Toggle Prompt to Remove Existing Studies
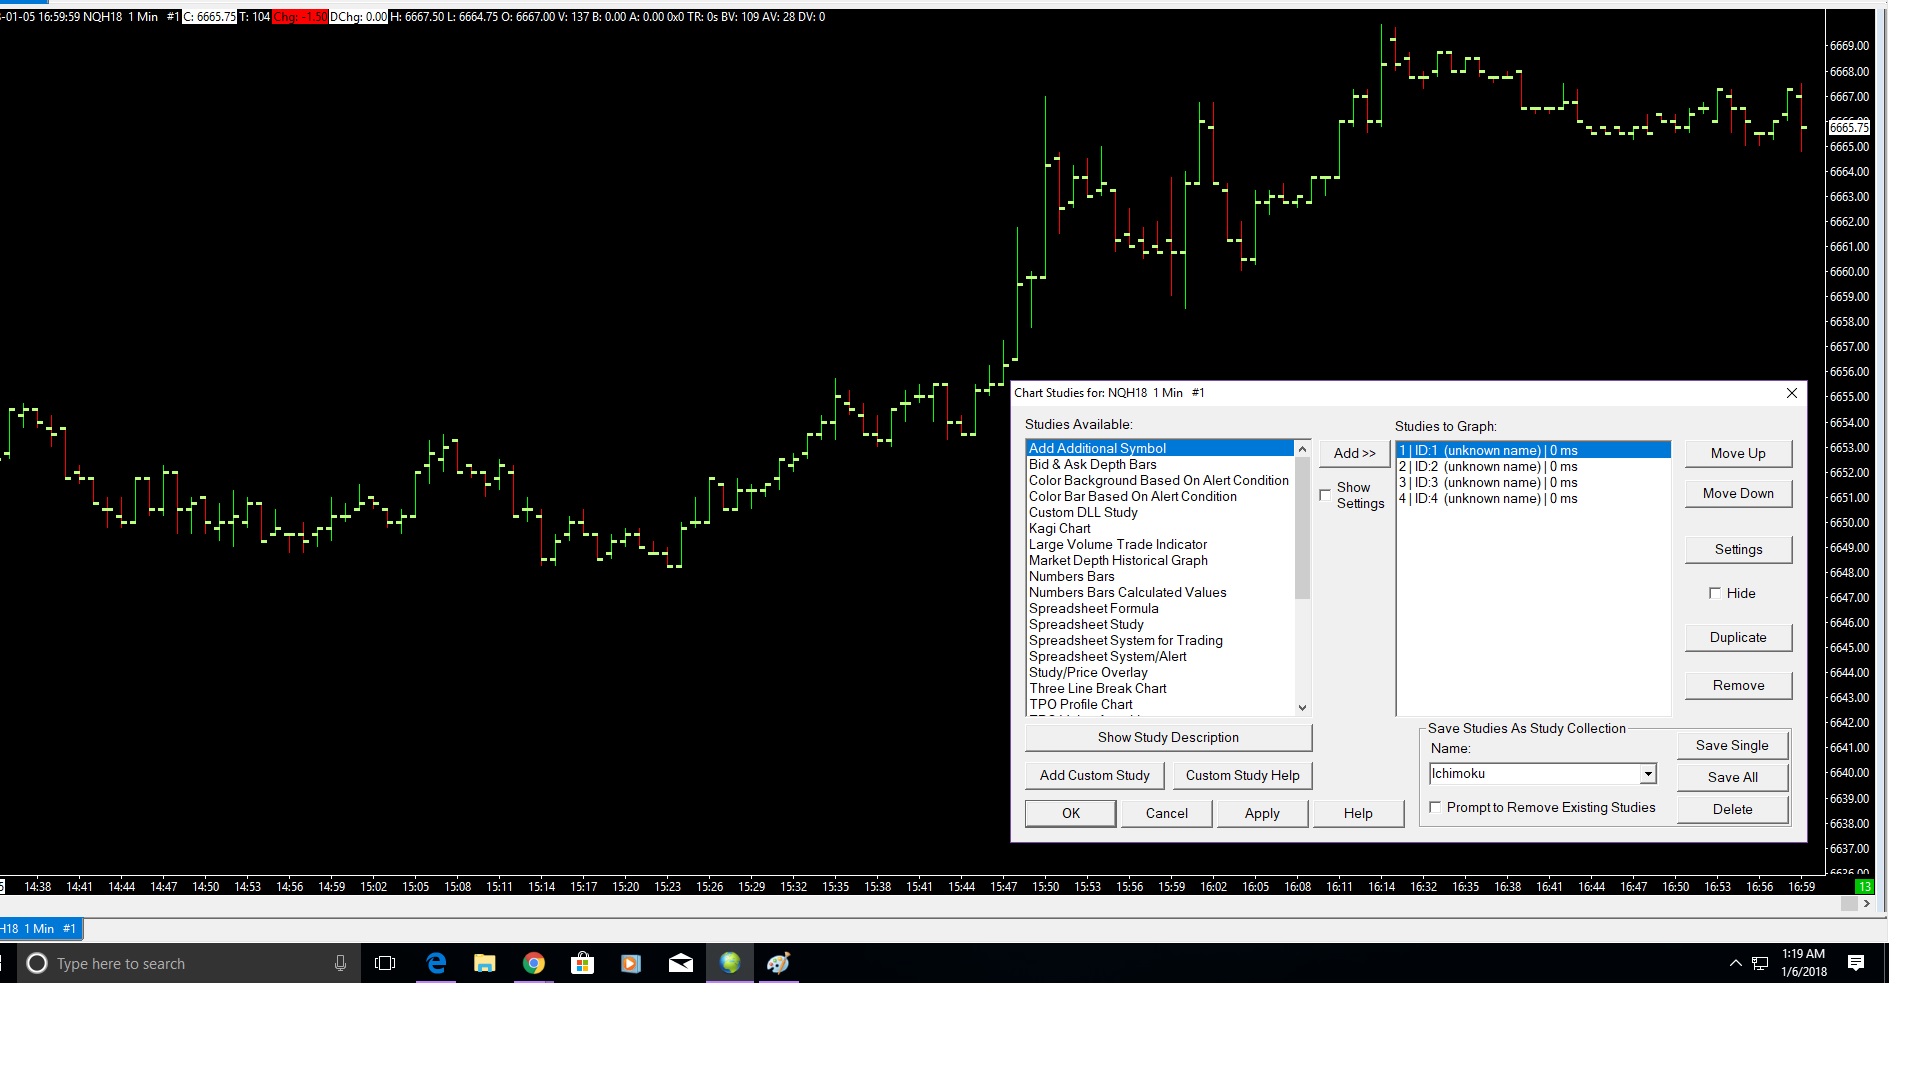 (1436, 807)
